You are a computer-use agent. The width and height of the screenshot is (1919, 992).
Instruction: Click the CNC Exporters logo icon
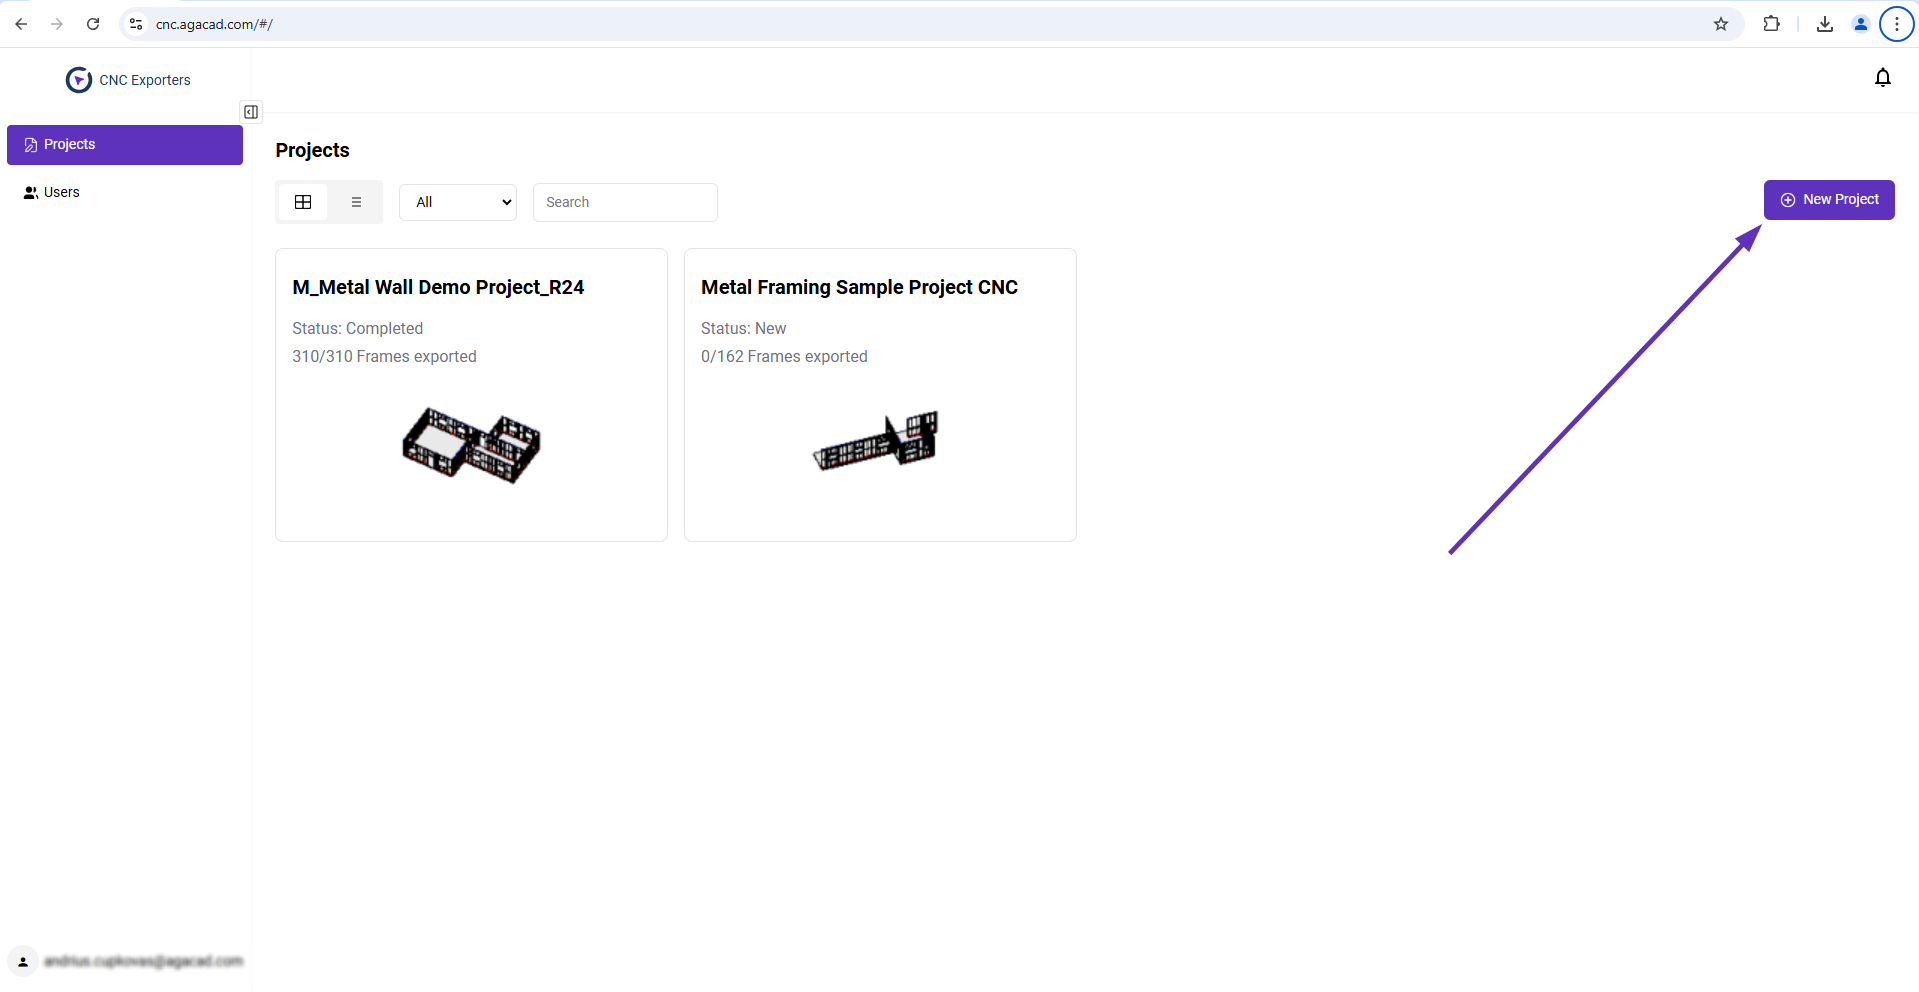(x=78, y=80)
